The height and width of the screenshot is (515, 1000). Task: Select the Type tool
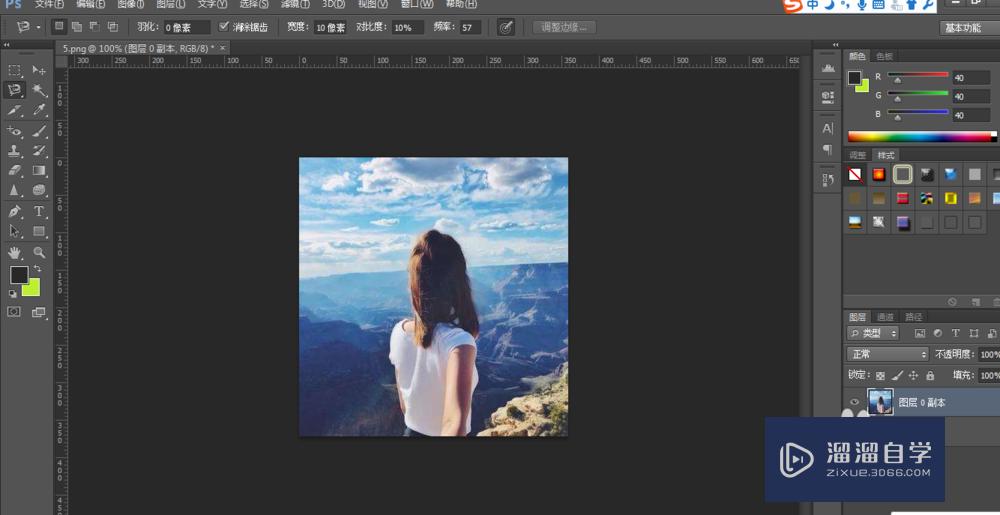39,211
